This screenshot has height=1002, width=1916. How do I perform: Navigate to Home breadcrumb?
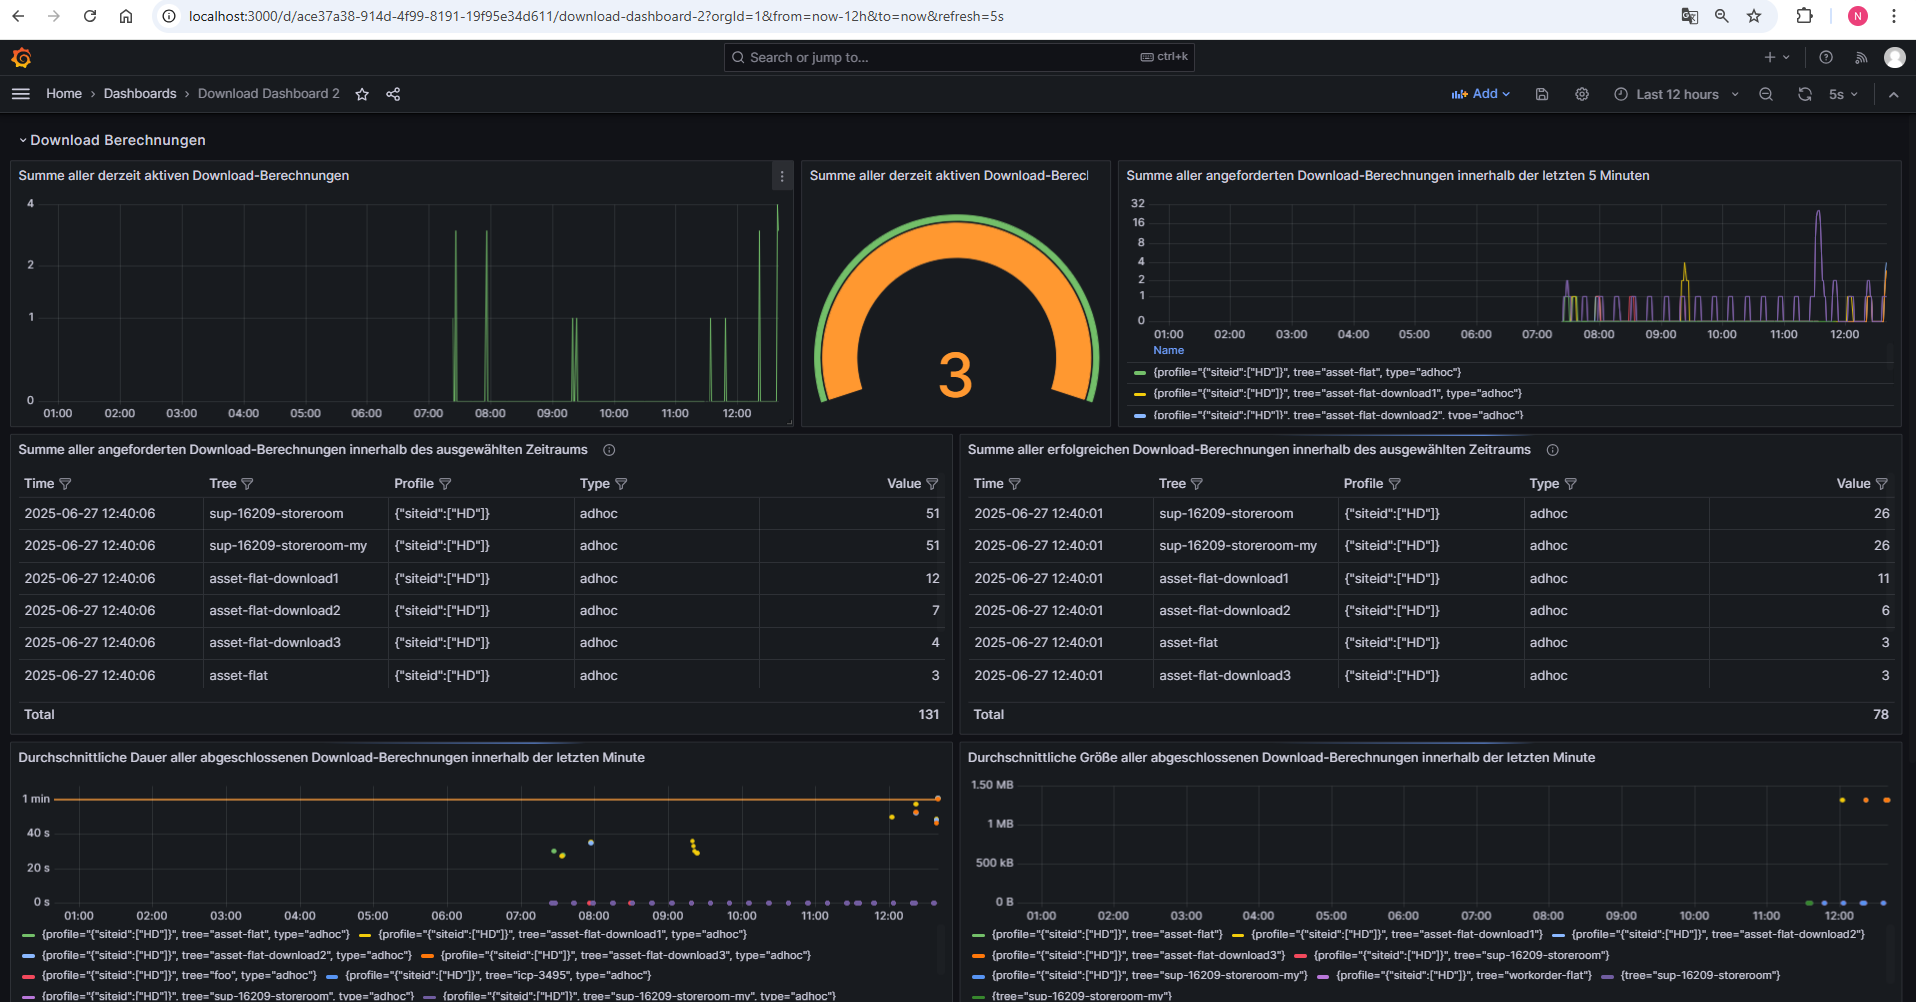(64, 94)
